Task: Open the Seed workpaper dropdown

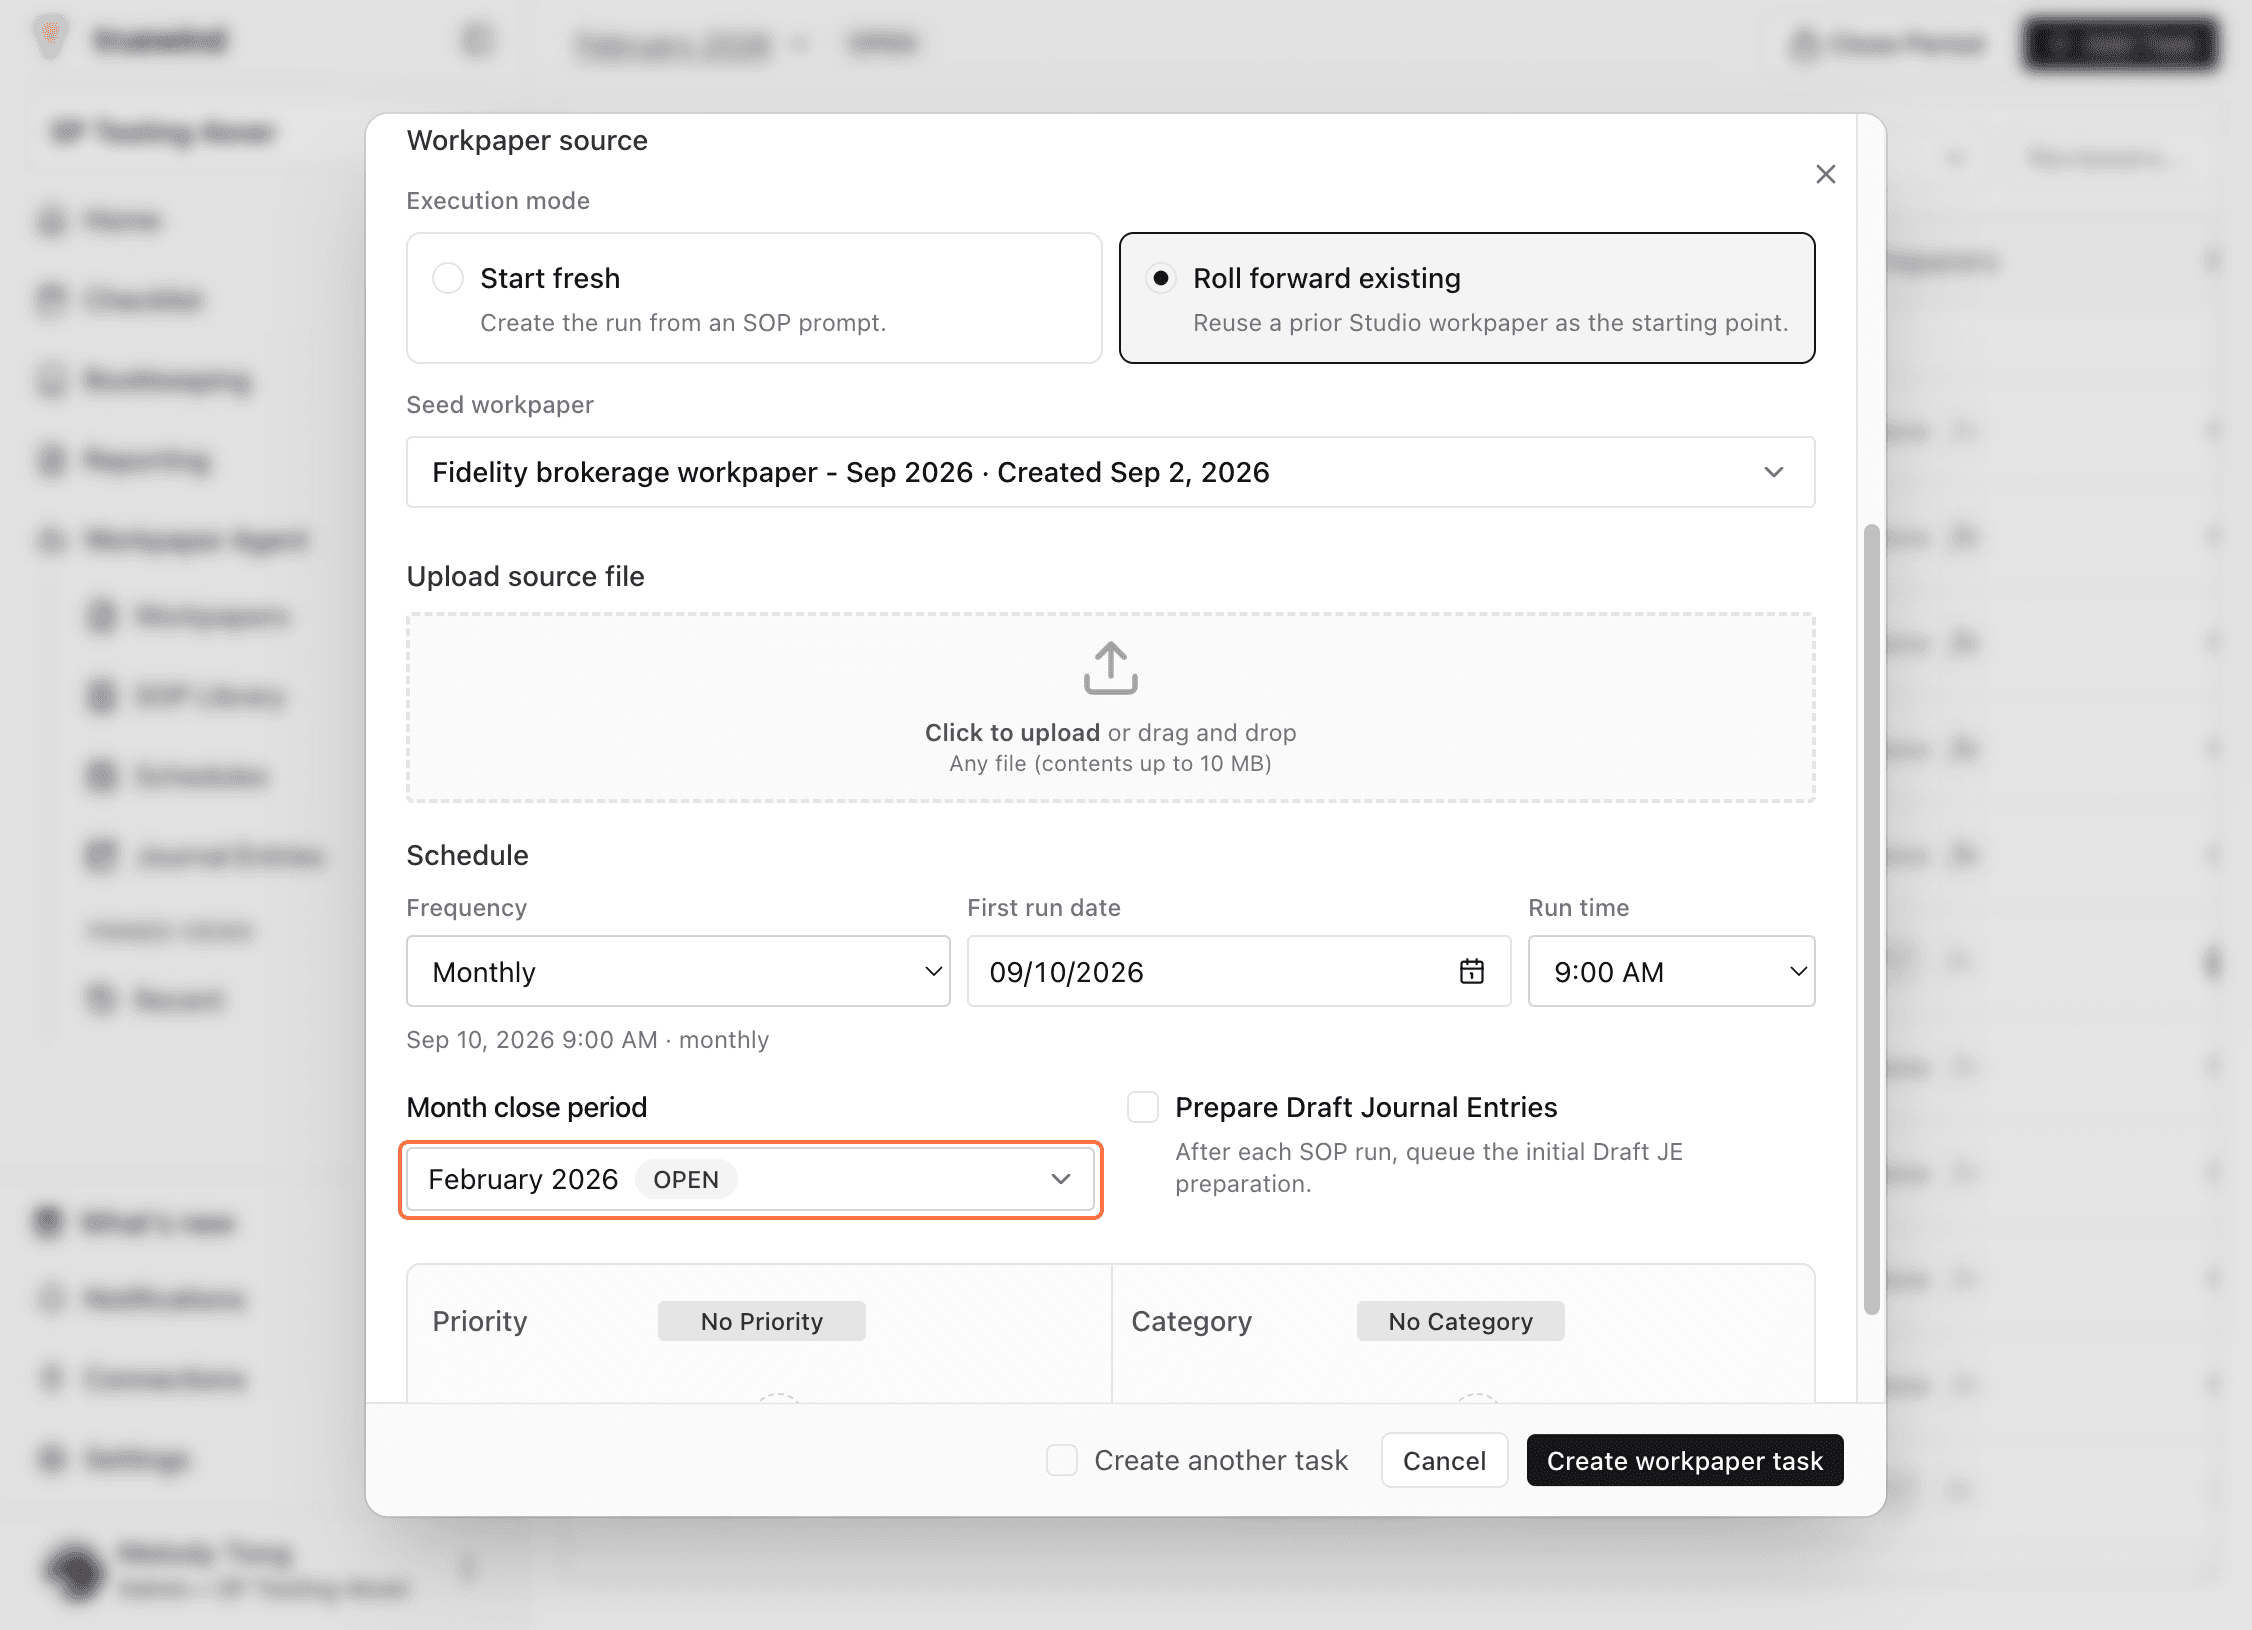Action: [1110, 472]
